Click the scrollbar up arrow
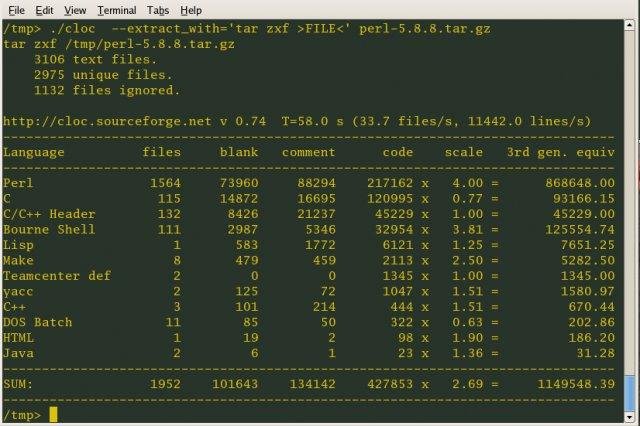 point(630,25)
